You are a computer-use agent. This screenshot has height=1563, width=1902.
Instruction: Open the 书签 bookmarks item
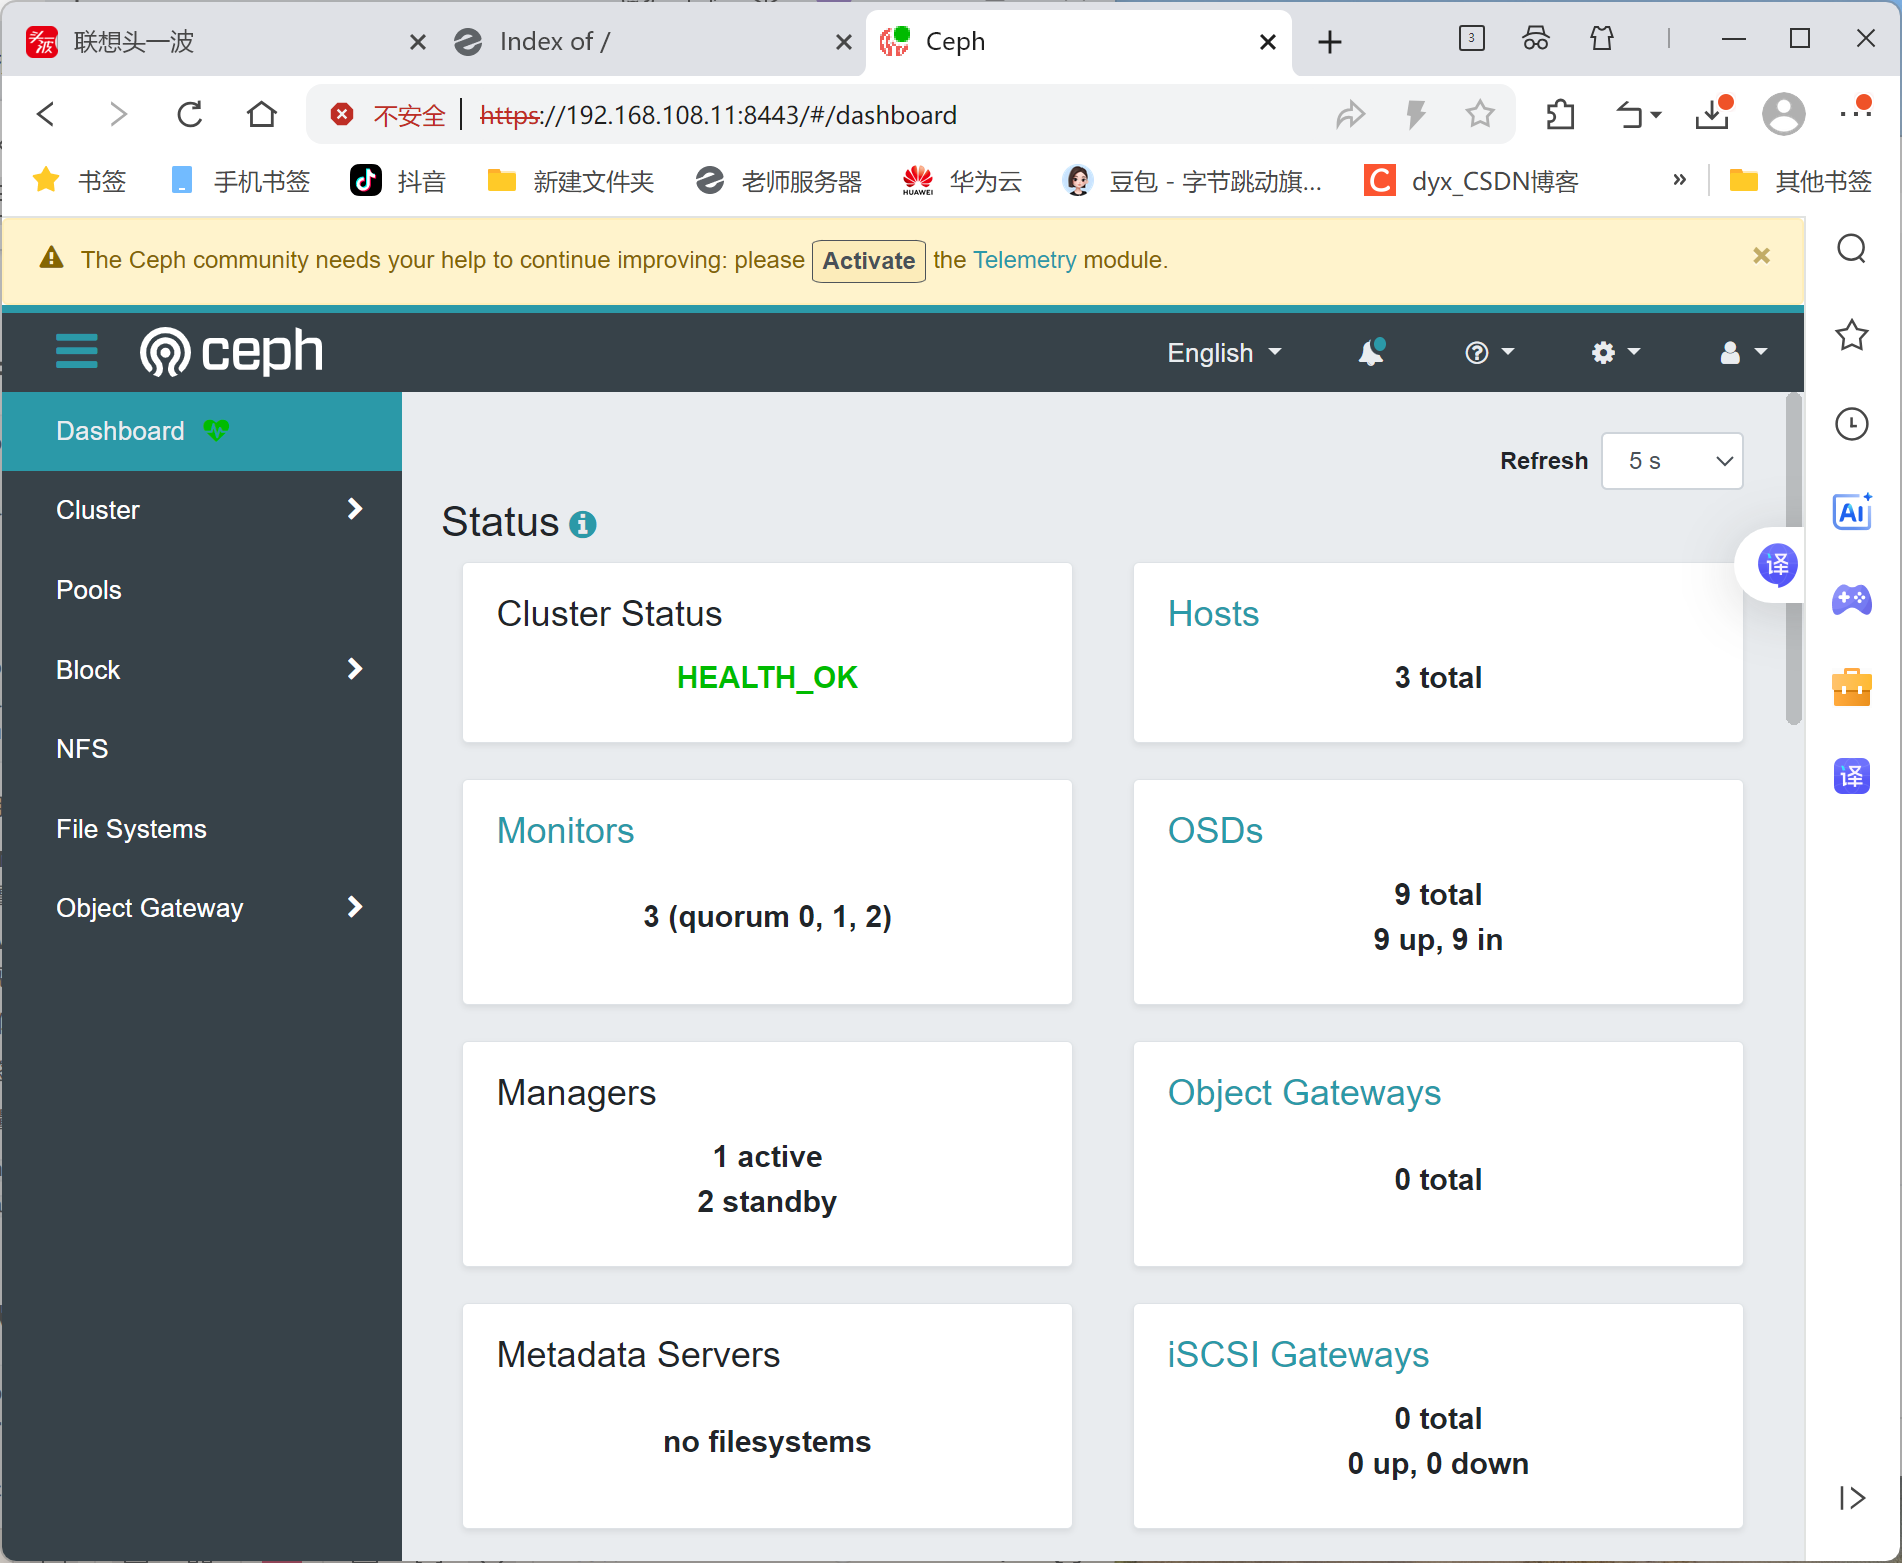(x=80, y=181)
